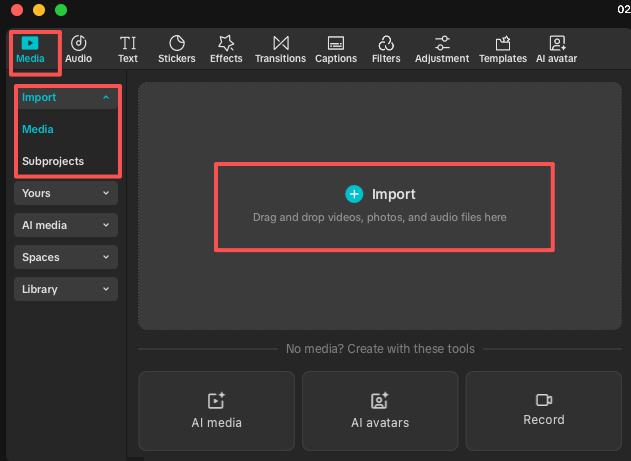Expand the Spaces section
Image resolution: width=631 pixels, height=461 pixels.
pyautogui.click(x=66, y=257)
